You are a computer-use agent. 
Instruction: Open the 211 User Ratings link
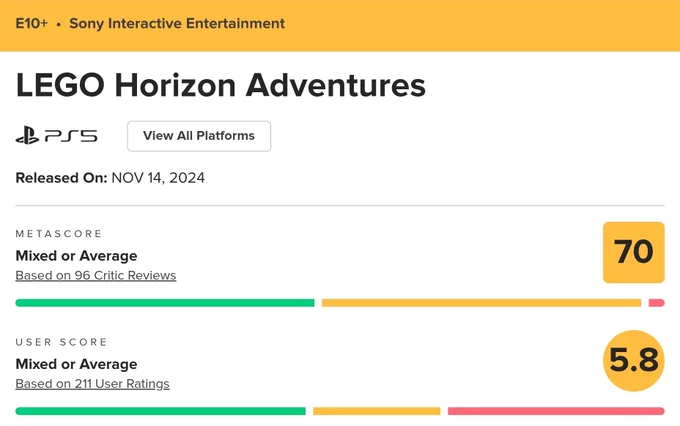click(92, 384)
